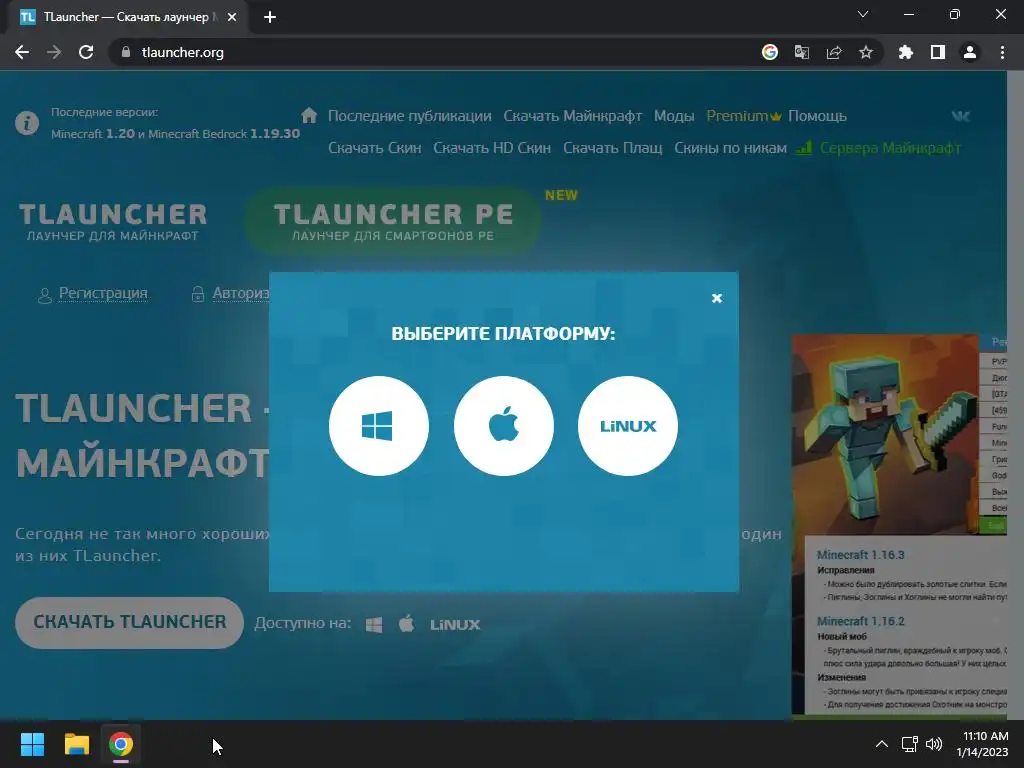The width and height of the screenshot is (1024, 768).
Task: Open the Google icon in the address bar
Action: pyautogui.click(x=769, y=52)
